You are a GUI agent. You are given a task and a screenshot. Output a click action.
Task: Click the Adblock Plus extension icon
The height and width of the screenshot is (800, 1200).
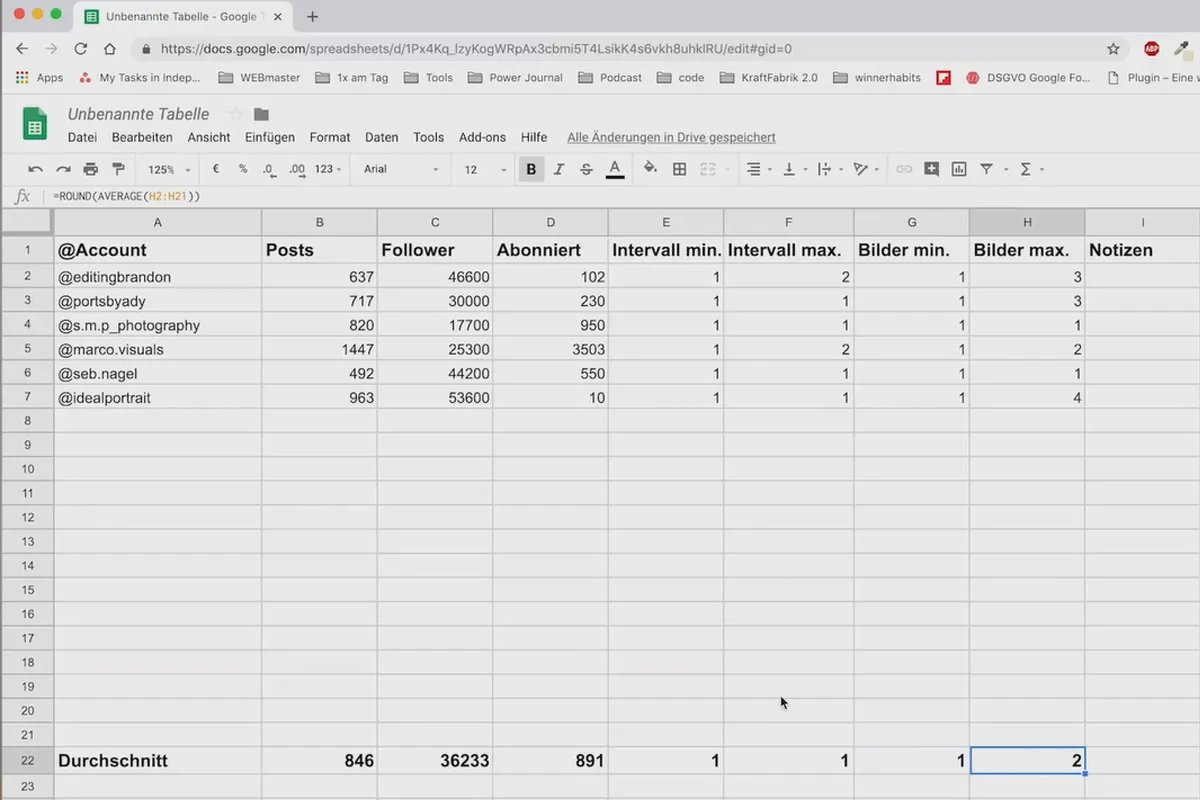click(x=1152, y=48)
